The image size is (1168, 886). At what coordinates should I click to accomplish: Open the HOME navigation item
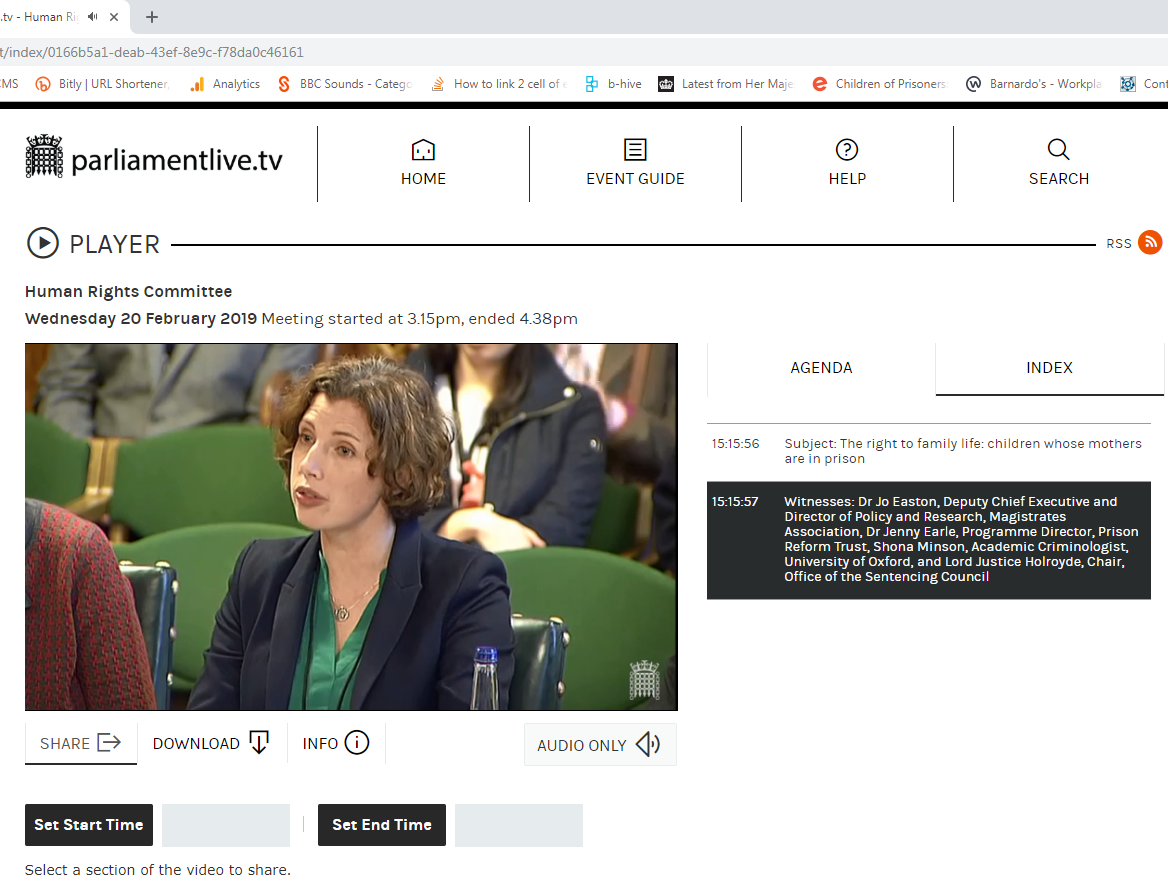423,164
